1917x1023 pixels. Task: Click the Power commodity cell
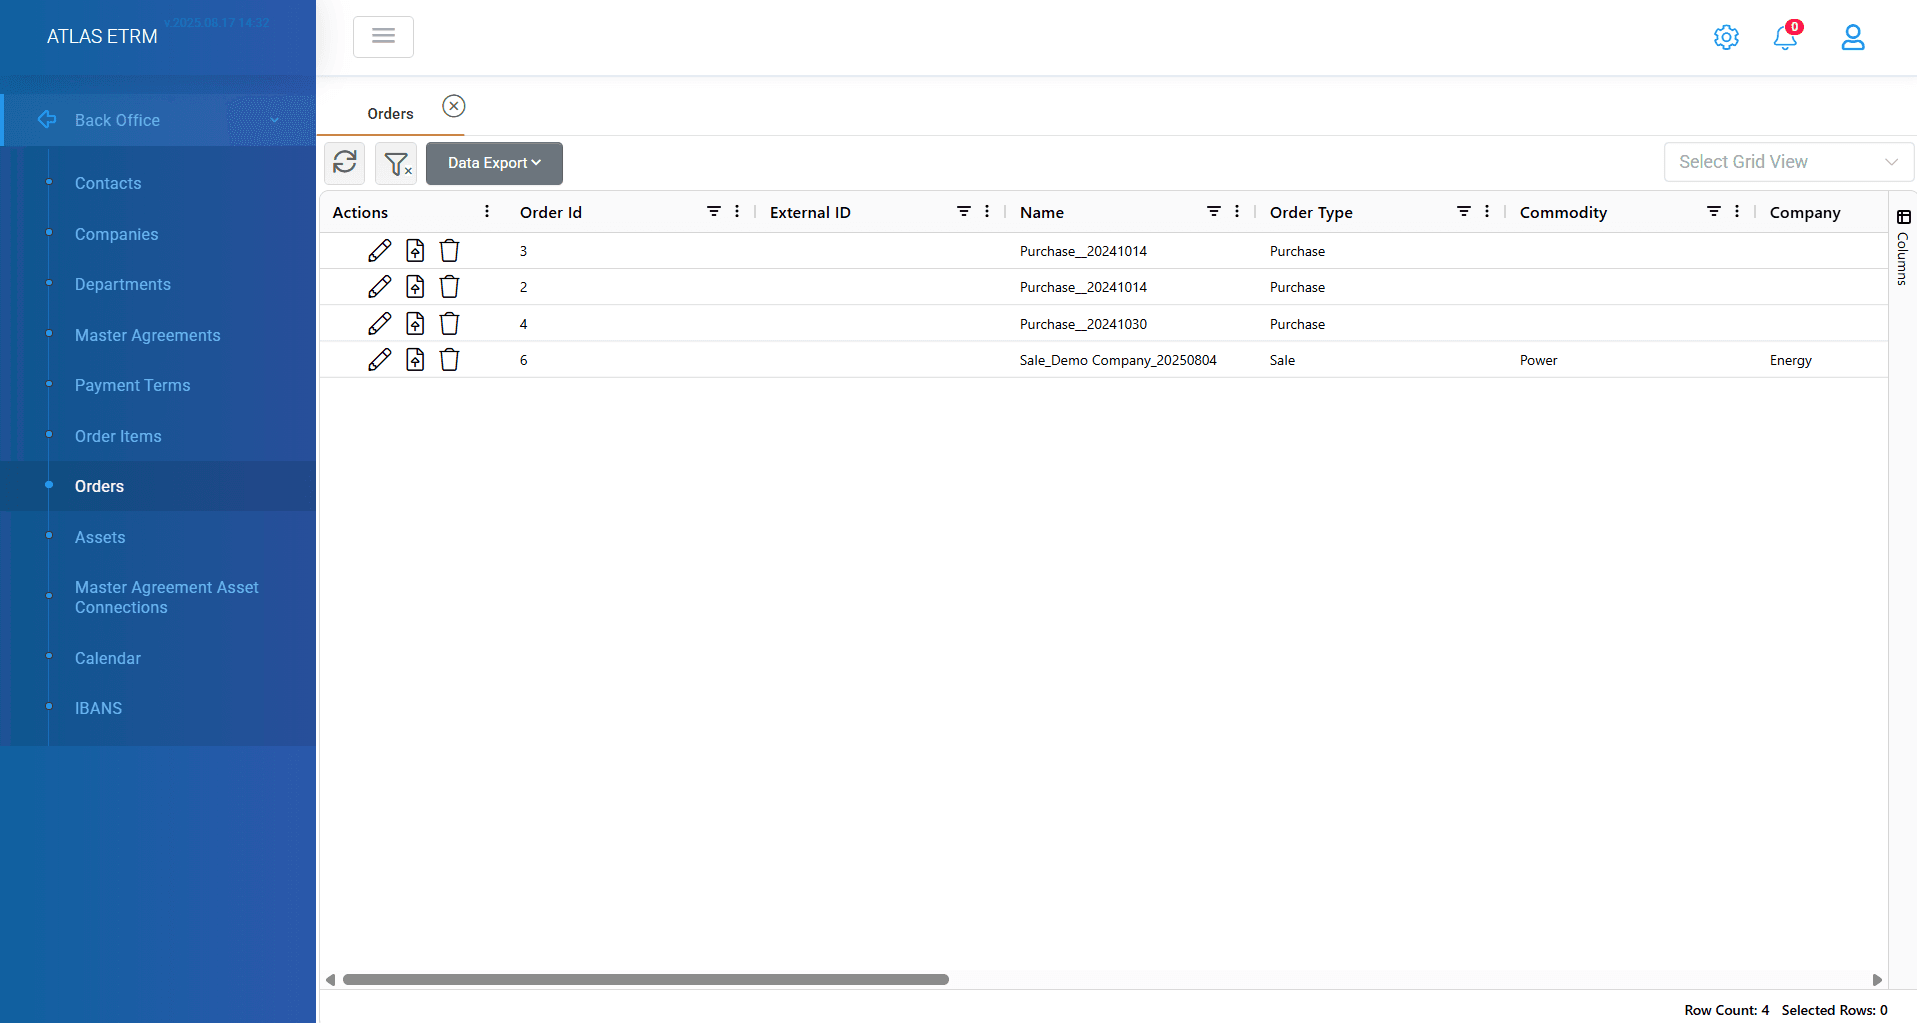1538,360
